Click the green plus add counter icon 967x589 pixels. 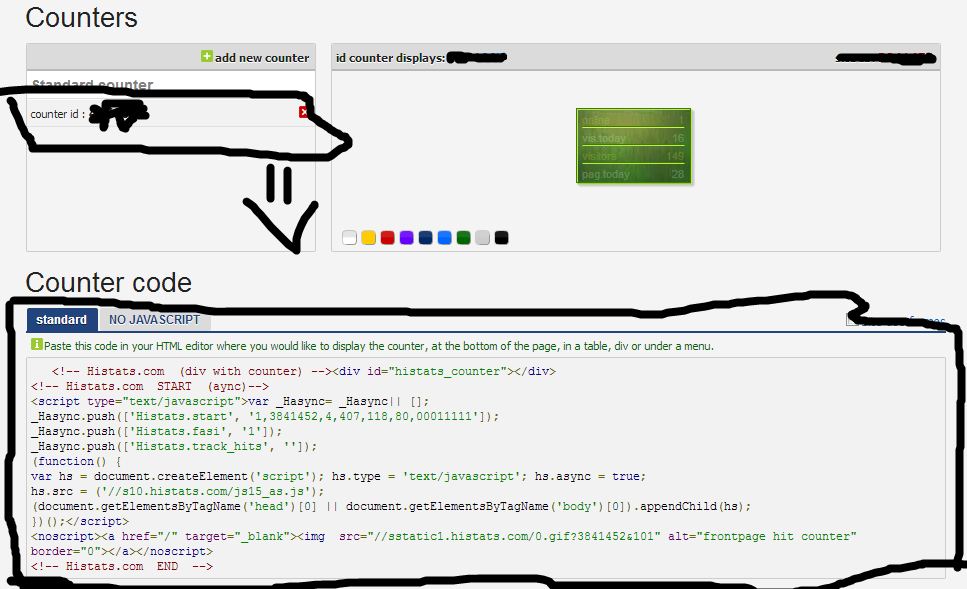pyautogui.click(x=207, y=57)
